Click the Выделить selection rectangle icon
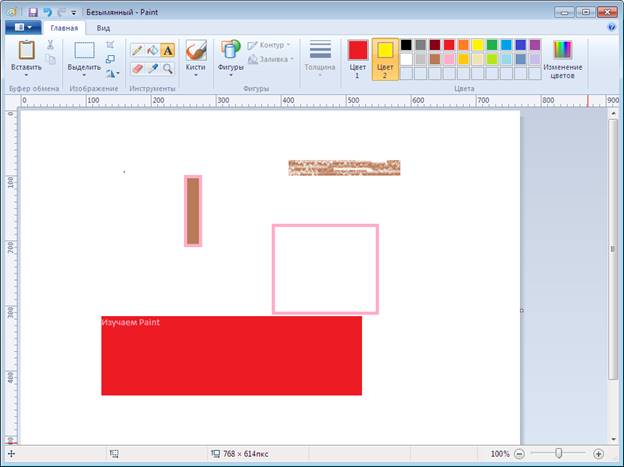Image resolution: width=624 pixels, height=467 pixels. click(84, 51)
